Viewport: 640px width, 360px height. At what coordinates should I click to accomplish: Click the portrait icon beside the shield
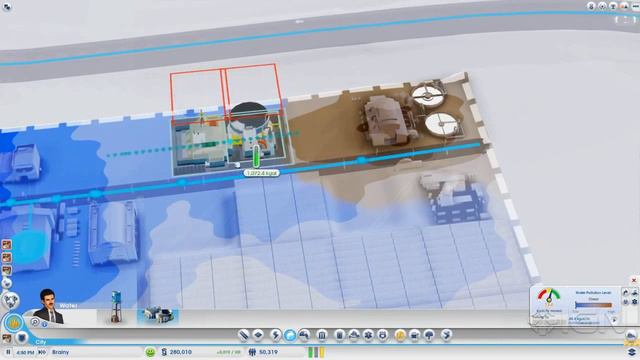point(7,338)
